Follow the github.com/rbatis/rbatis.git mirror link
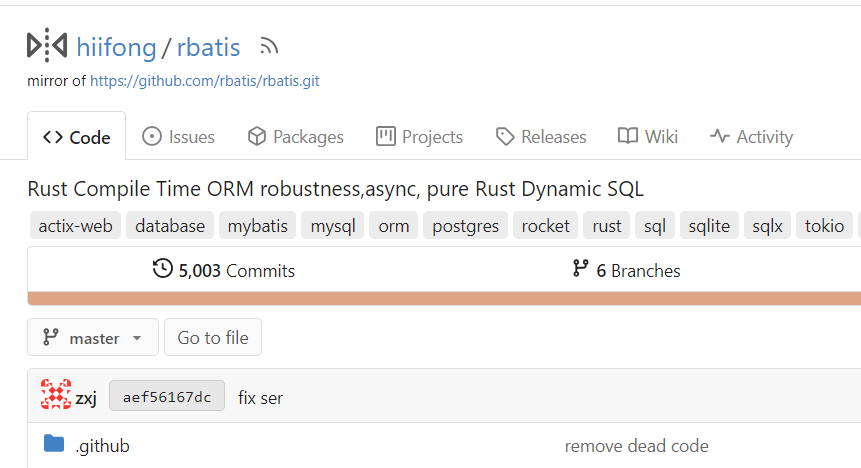Image resolution: width=861 pixels, height=468 pixels. (x=205, y=81)
